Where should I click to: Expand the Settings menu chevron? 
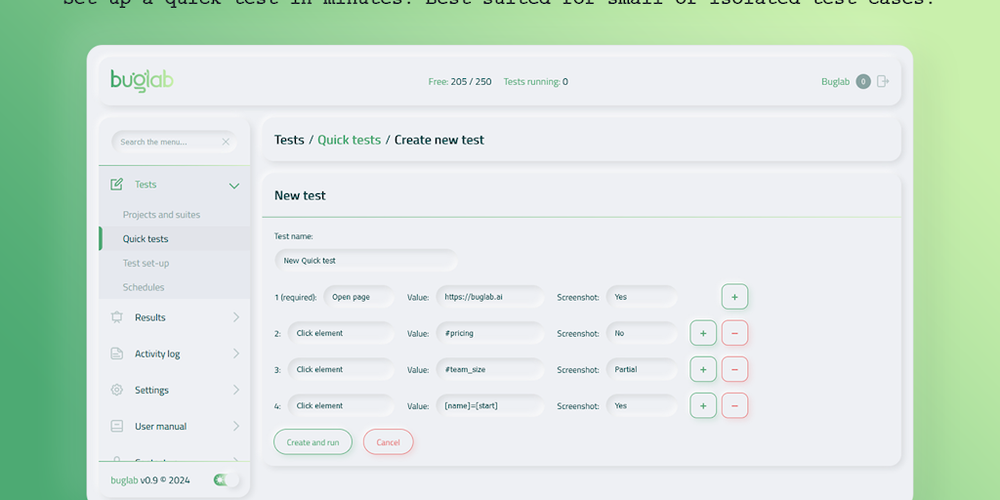pyautogui.click(x=236, y=390)
